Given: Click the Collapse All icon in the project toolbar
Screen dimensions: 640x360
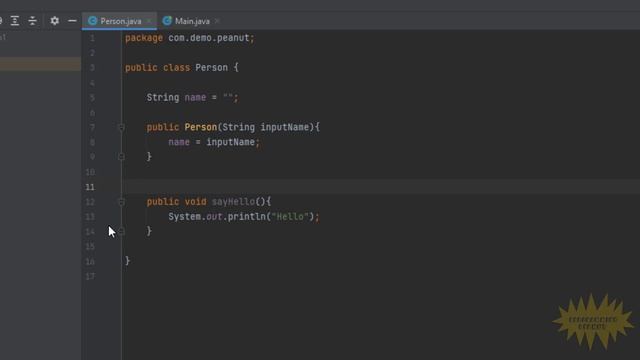Looking at the screenshot, I should tap(32, 20).
